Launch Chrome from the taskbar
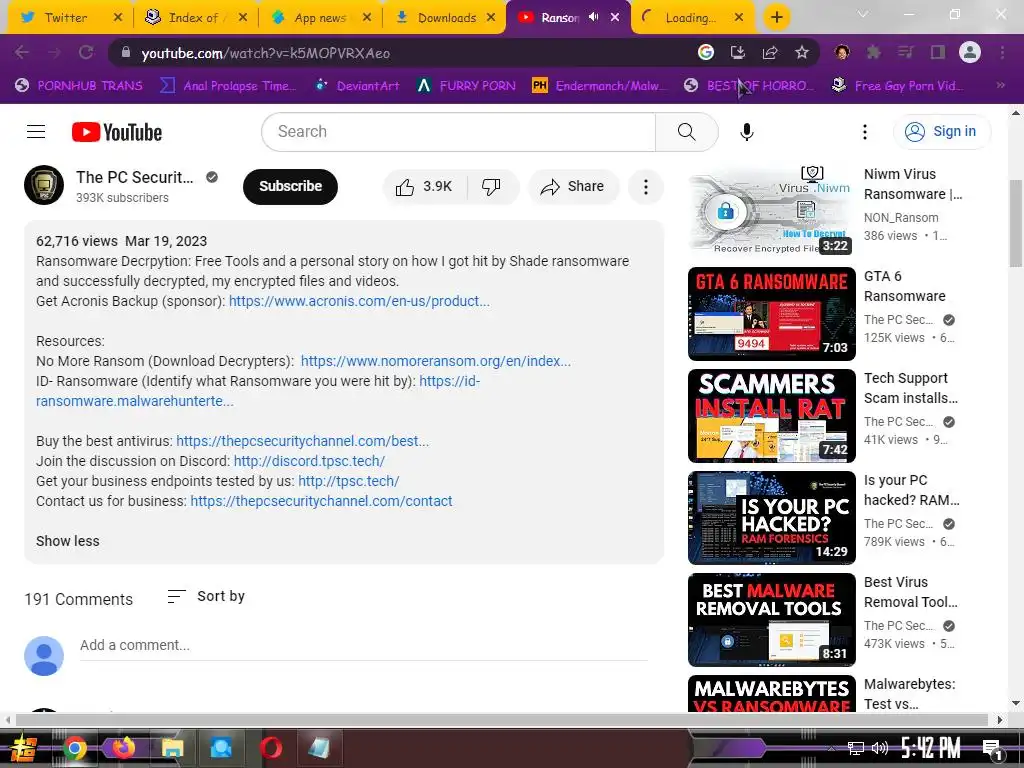 click(x=74, y=748)
